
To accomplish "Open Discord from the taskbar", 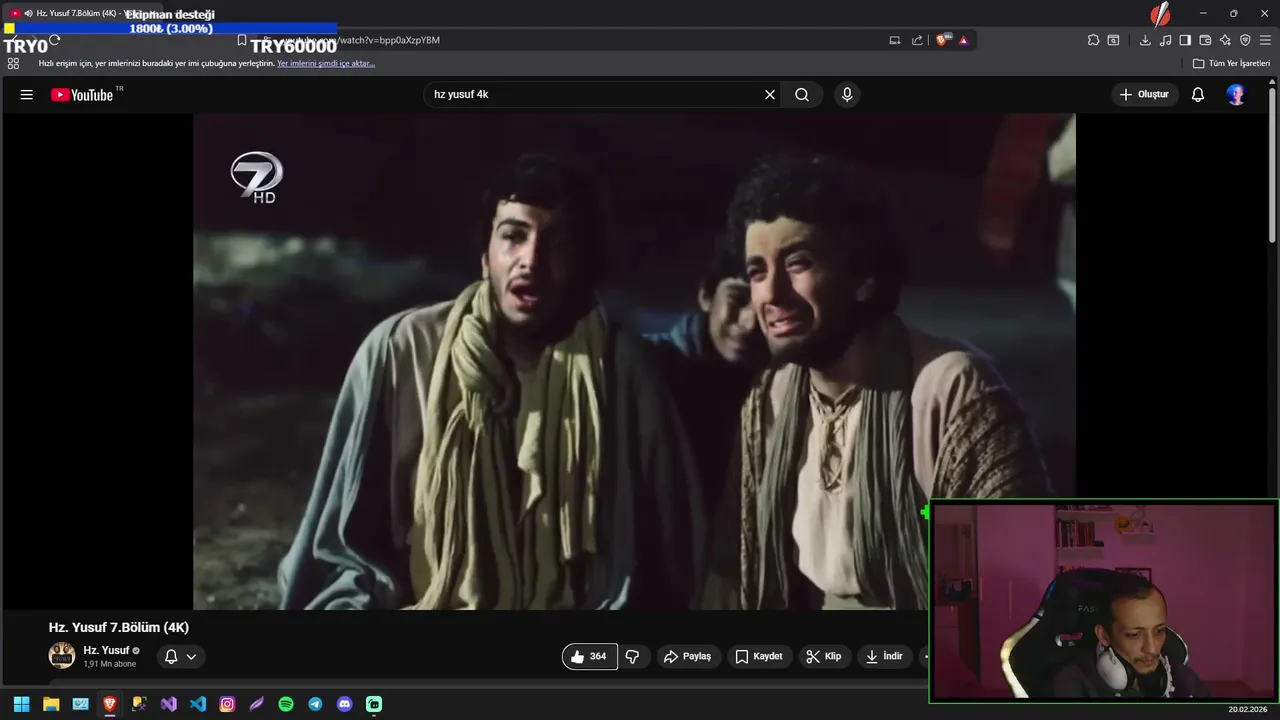I will 345,704.
